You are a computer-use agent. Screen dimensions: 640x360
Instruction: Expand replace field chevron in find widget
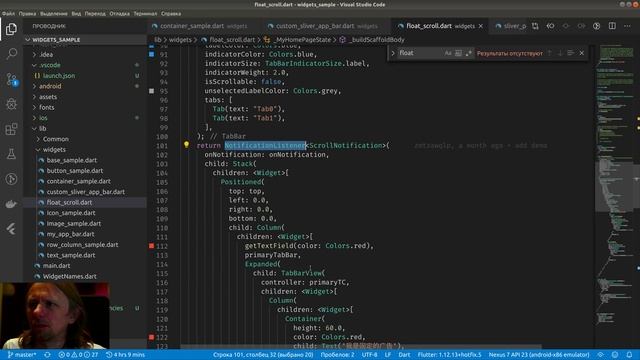point(393,53)
